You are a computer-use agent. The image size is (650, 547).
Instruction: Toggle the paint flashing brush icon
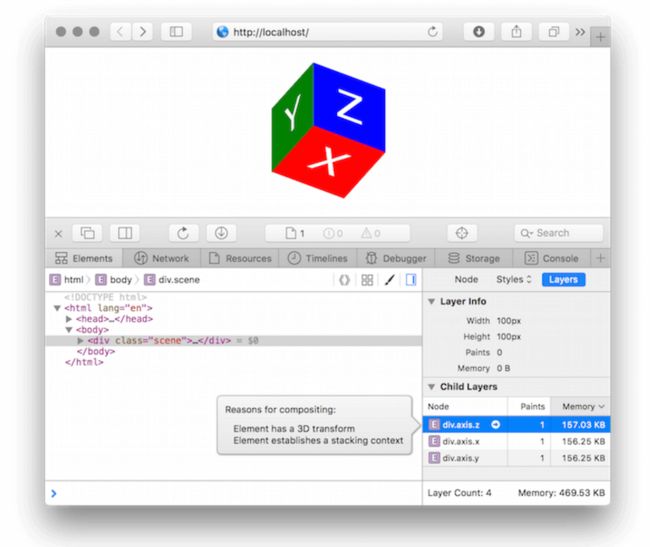coord(390,280)
